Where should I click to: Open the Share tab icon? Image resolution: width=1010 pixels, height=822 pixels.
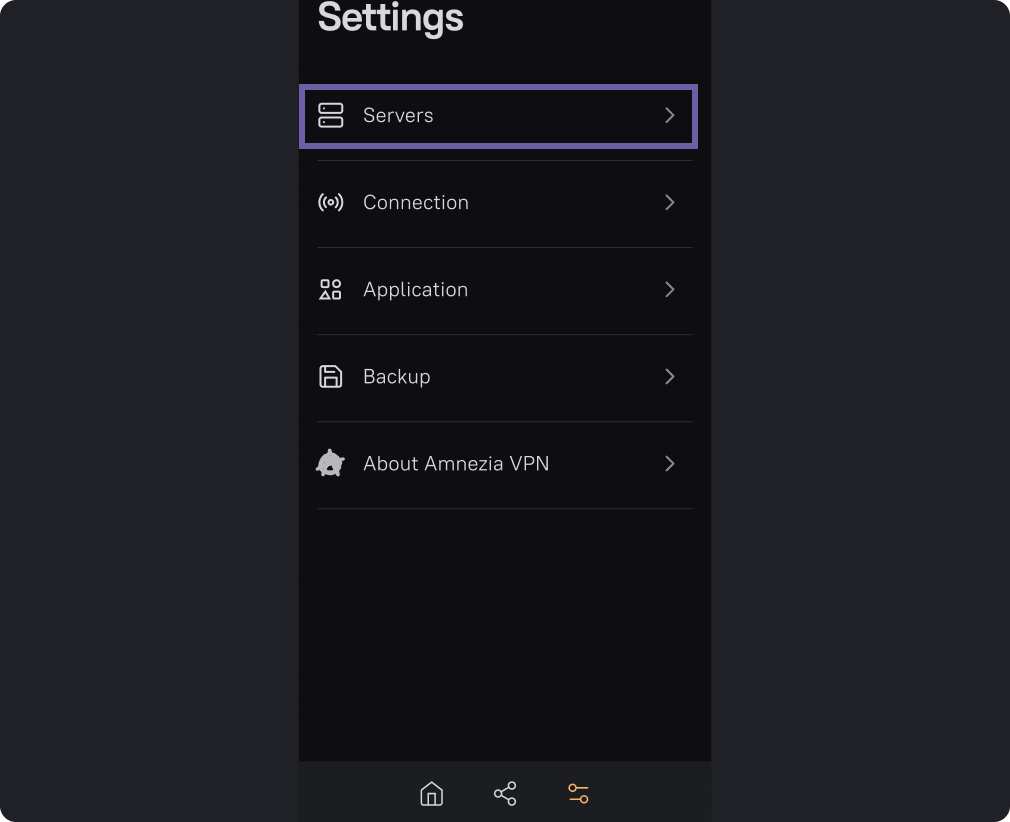click(505, 794)
